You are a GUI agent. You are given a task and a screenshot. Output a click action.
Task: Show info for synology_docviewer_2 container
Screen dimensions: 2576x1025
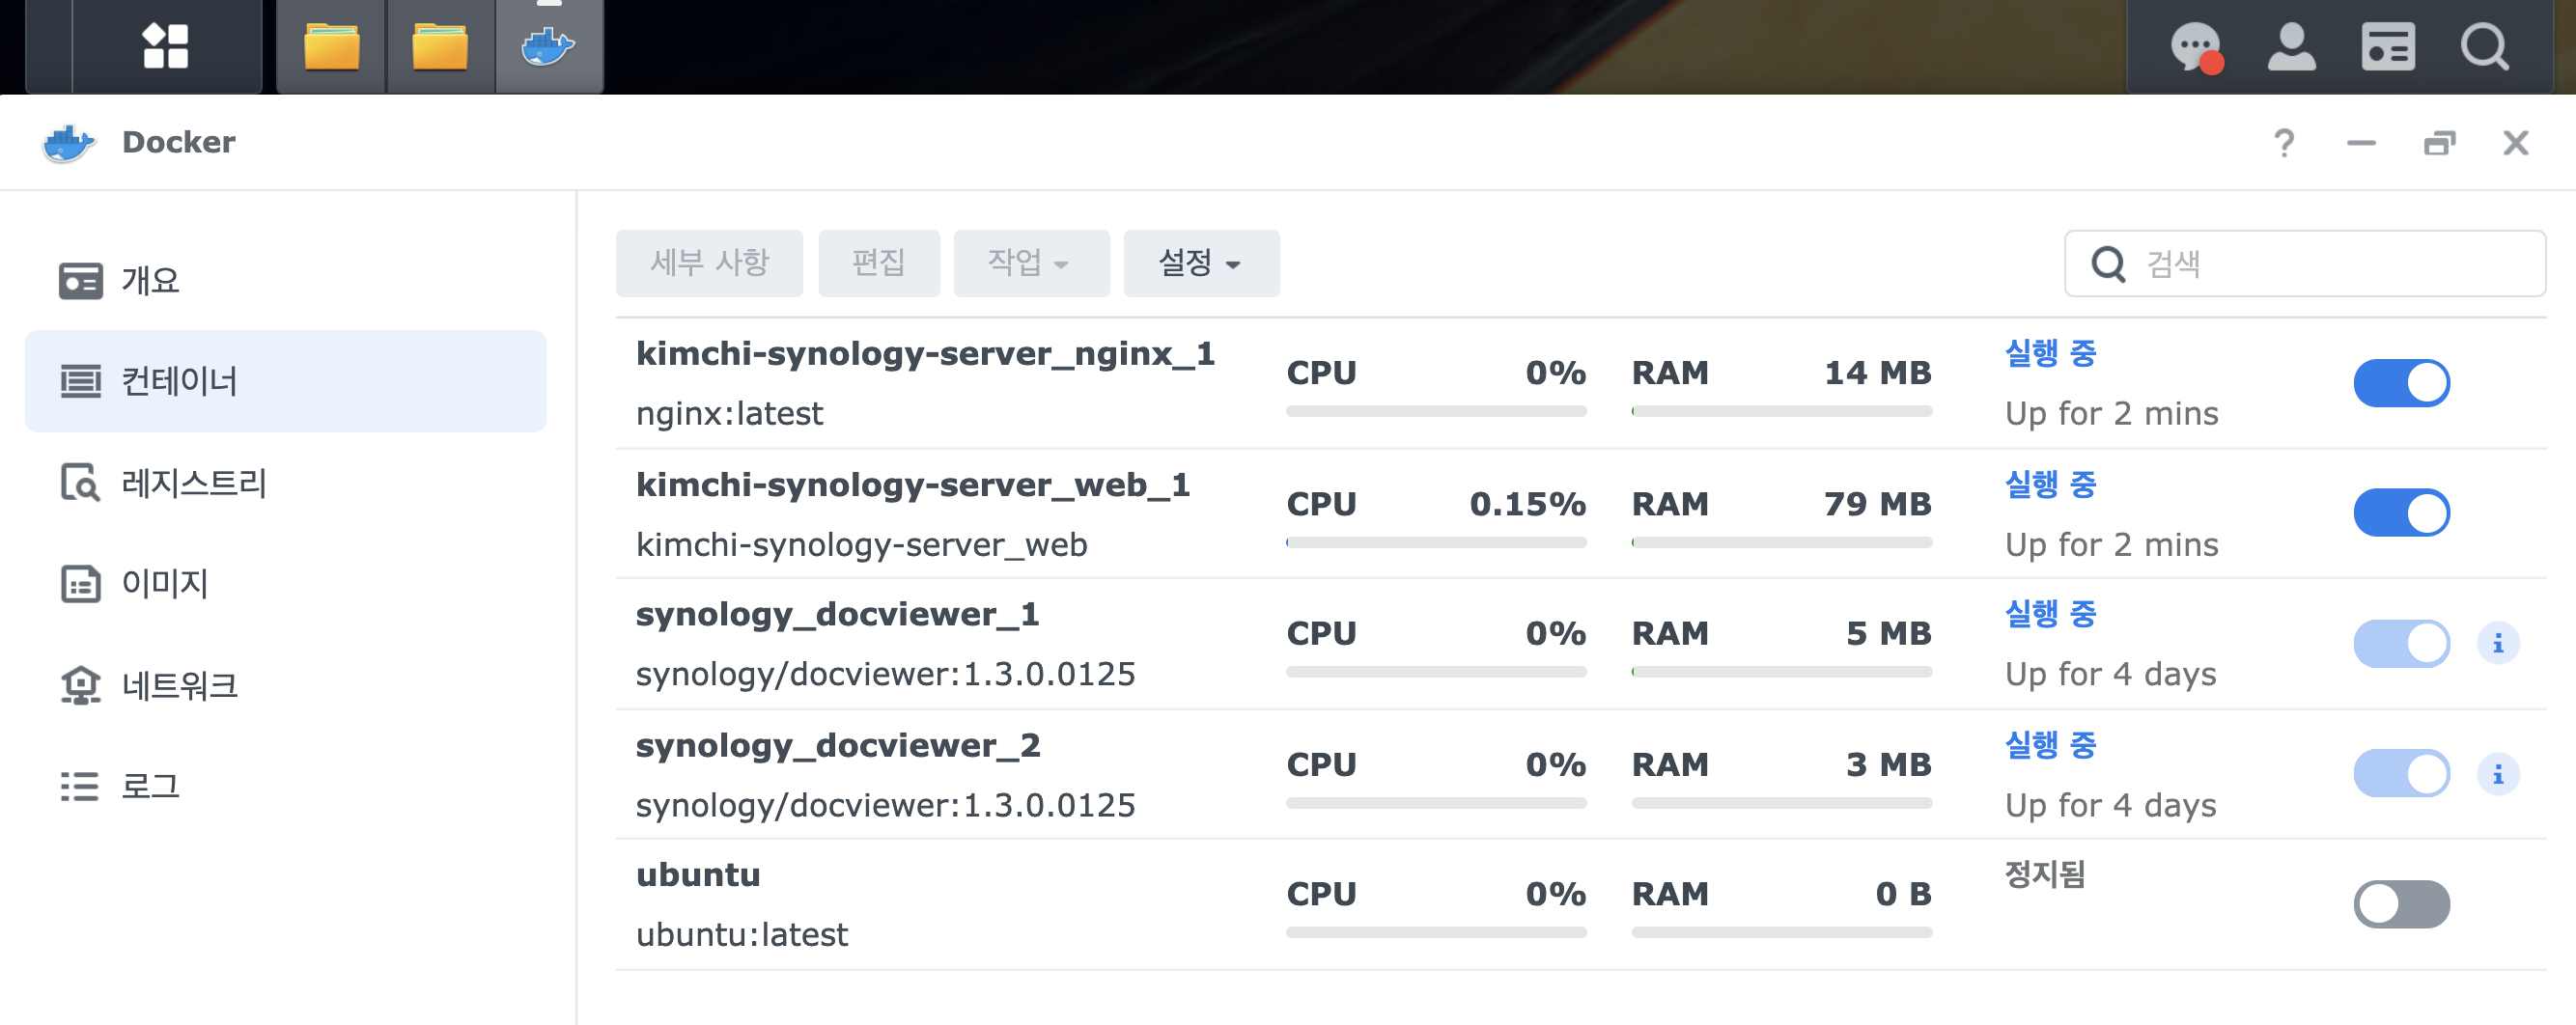[2497, 774]
